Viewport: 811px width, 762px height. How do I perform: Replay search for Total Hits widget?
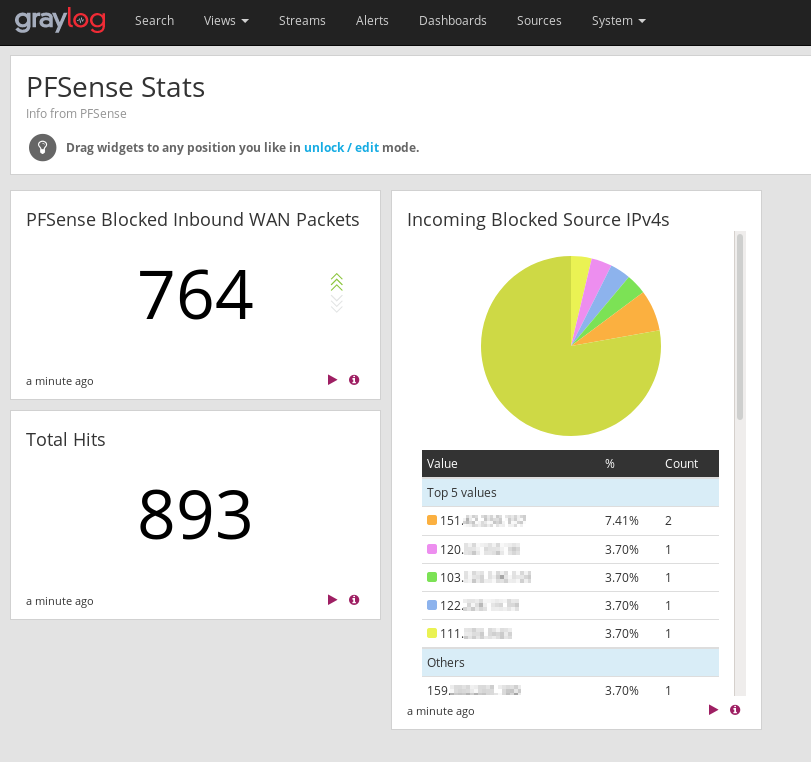(x=333, y=600)
